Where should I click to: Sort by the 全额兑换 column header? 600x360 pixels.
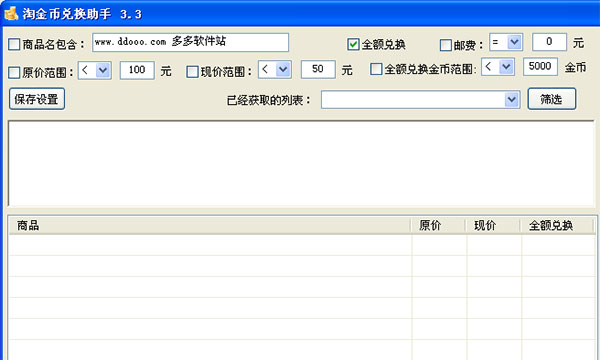(x=557, y=226)
